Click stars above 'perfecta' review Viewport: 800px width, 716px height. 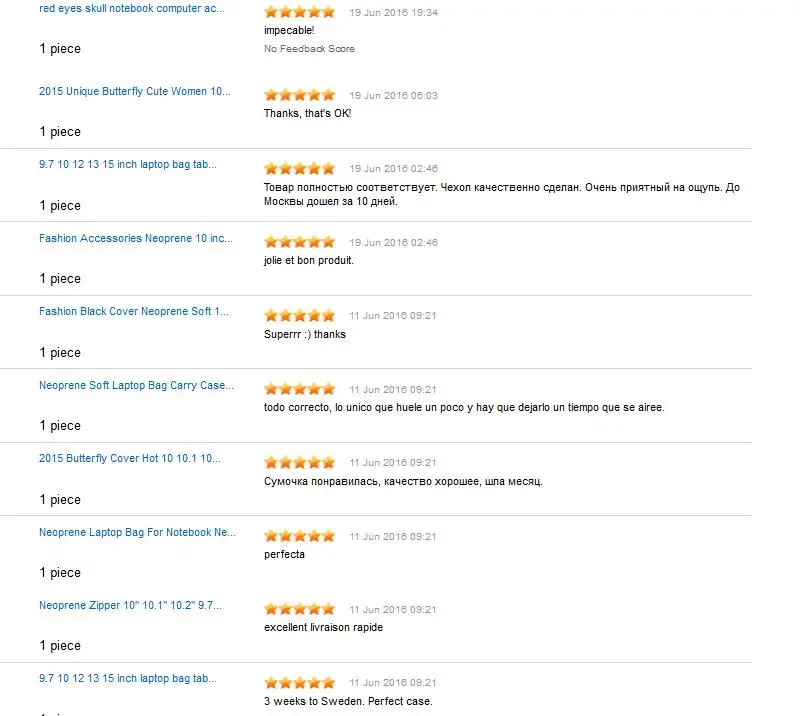pos(299,536)
